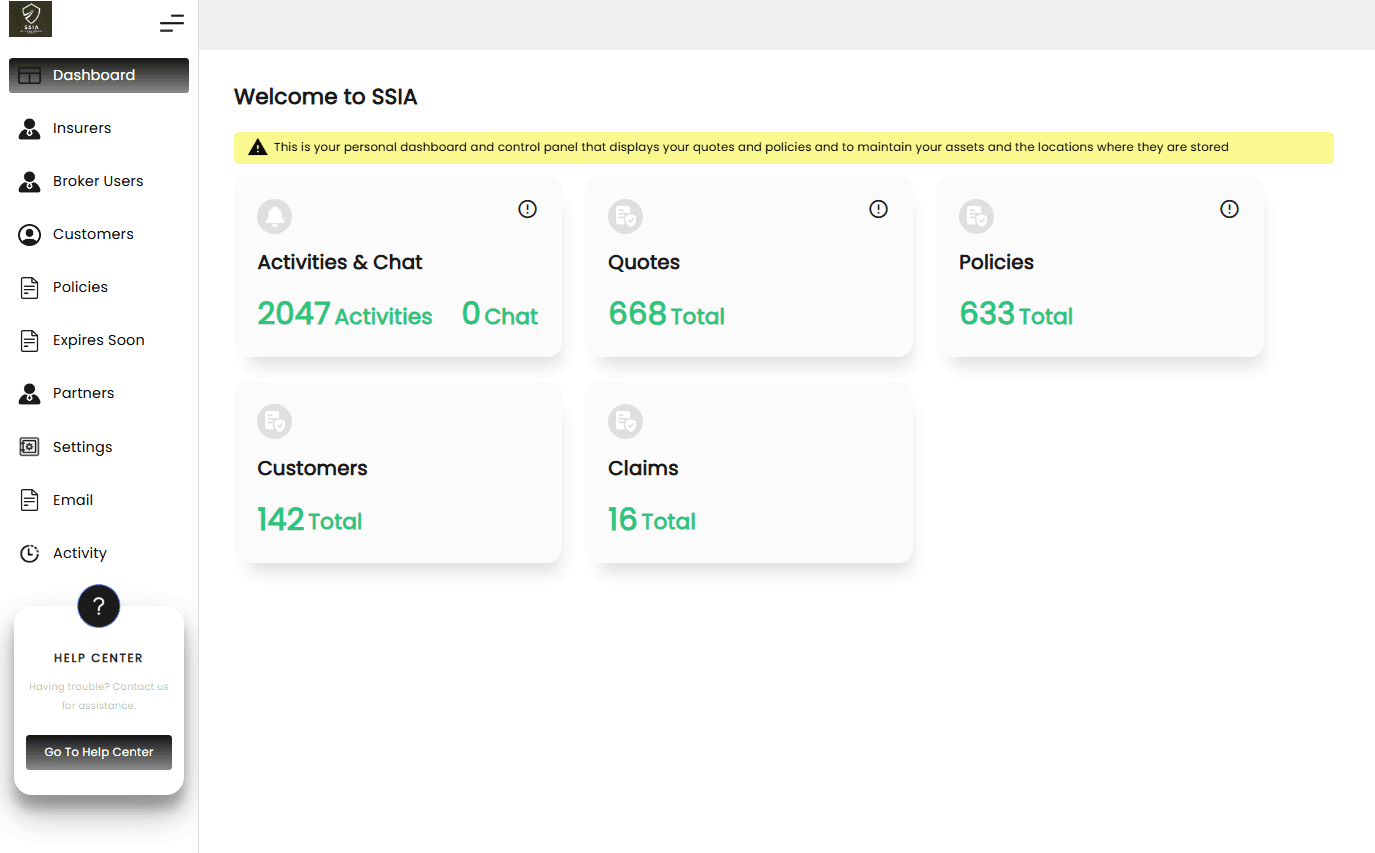This screenshot has width=1375, height=853.
Task: Click the question mark Help Center icon
Action: tap(98, 606)
